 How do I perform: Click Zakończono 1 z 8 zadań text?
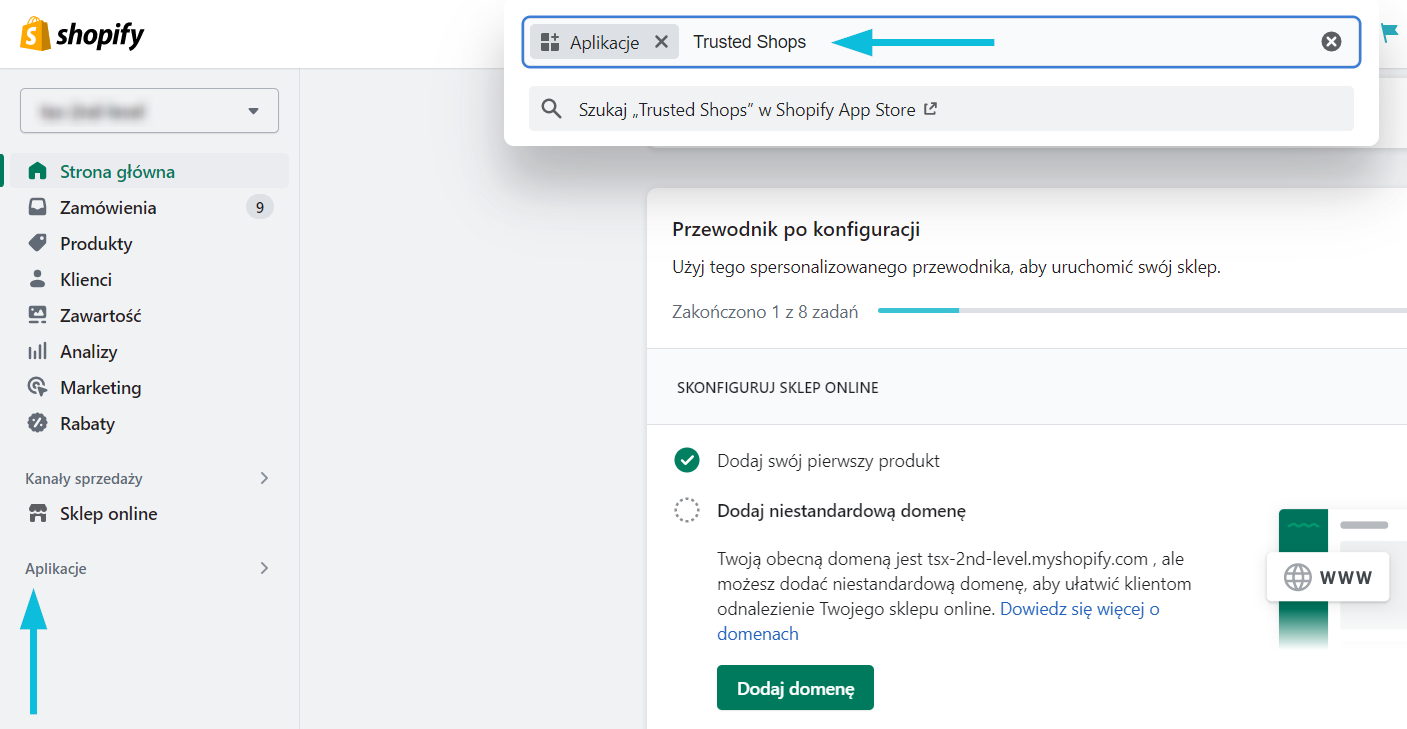click(x=765, y=312)
